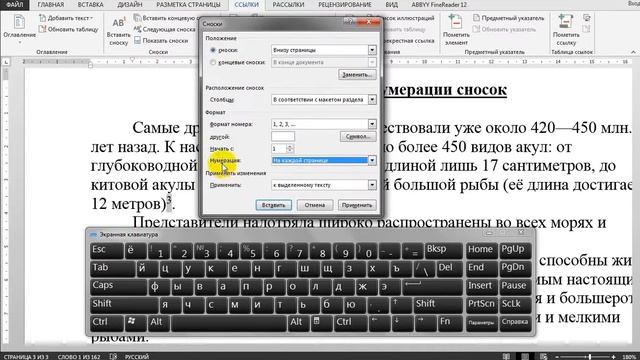Click the Начать с number field
This screenshot has height=360, width=640.
[279, 149]
